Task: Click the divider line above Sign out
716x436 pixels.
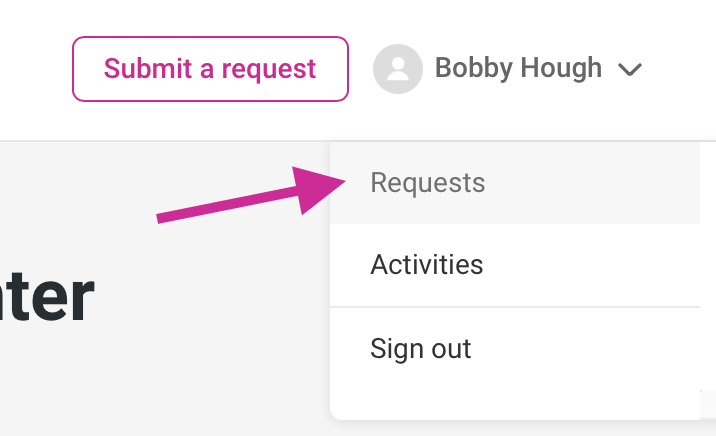Action: [x=515, y=307]
